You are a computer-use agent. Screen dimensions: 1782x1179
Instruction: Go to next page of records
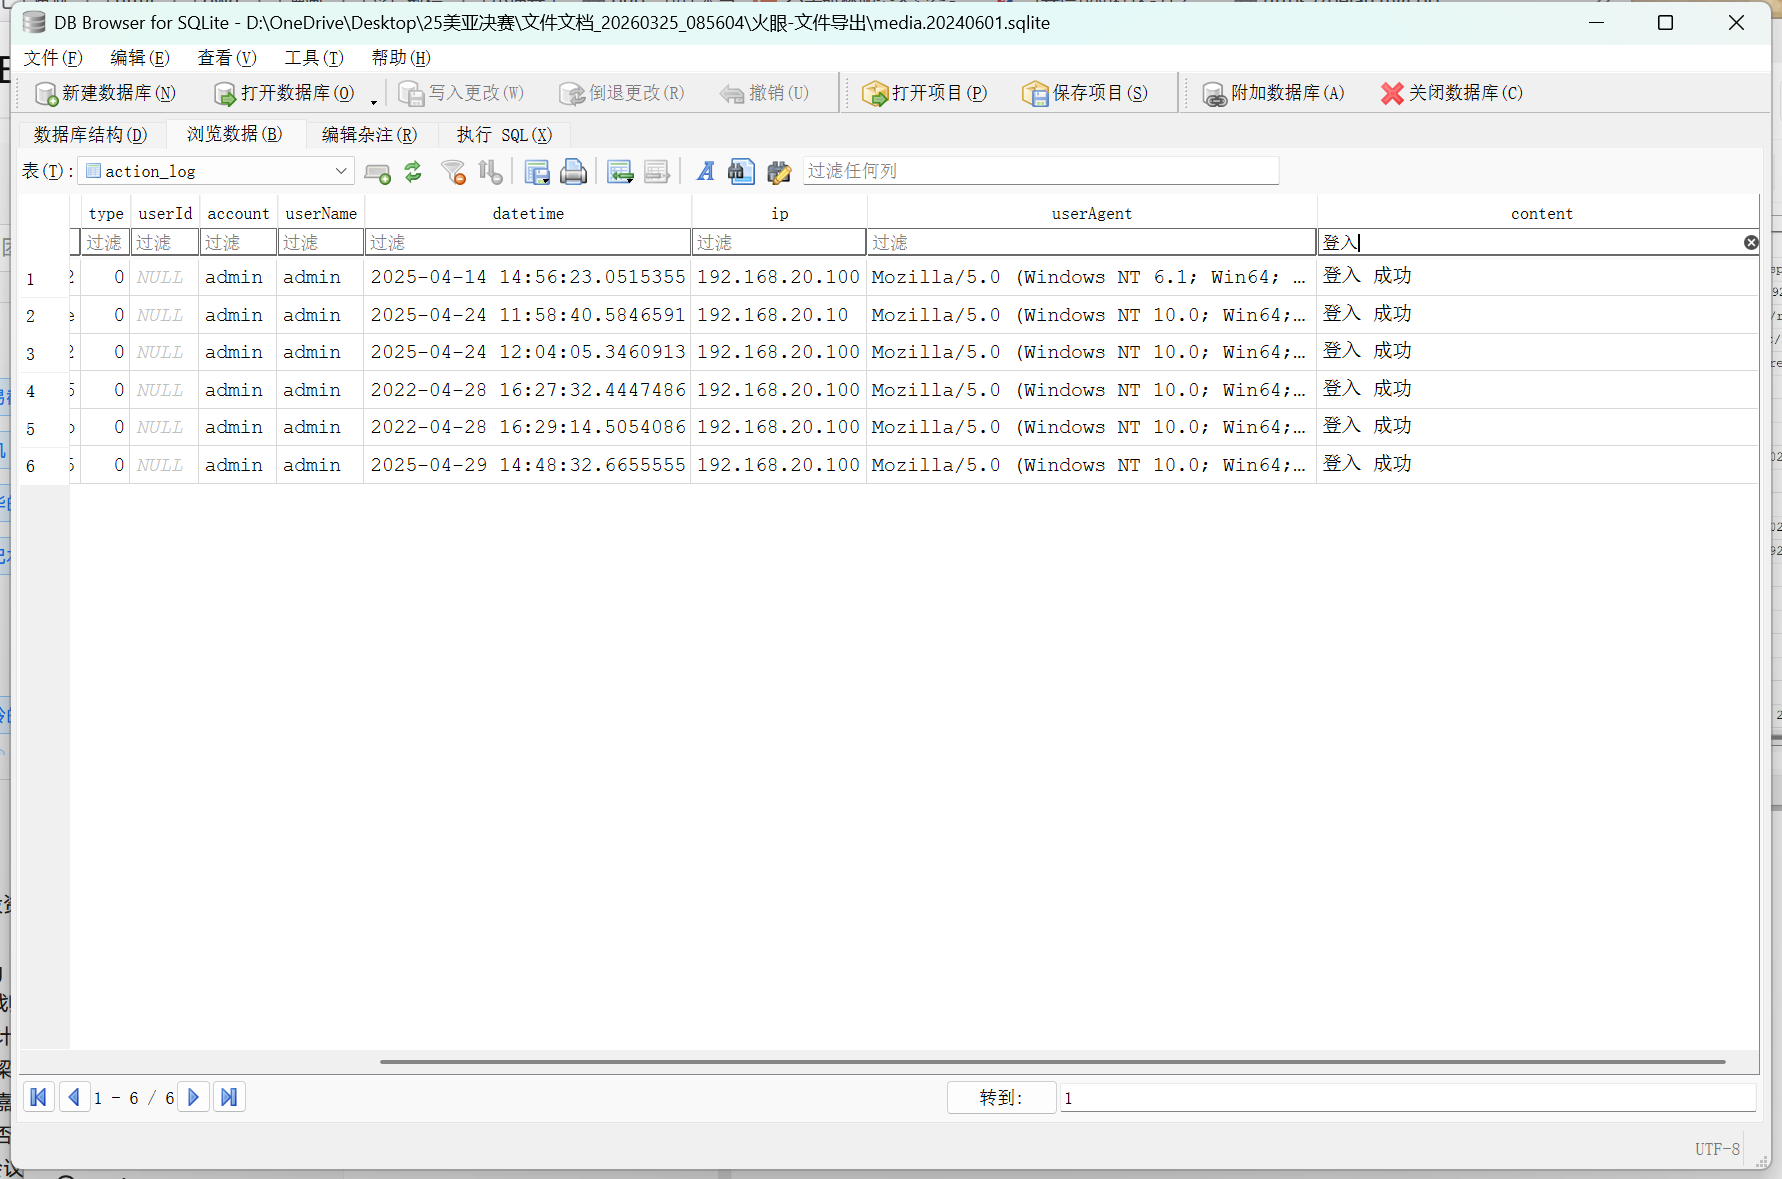coord(193,1097)
